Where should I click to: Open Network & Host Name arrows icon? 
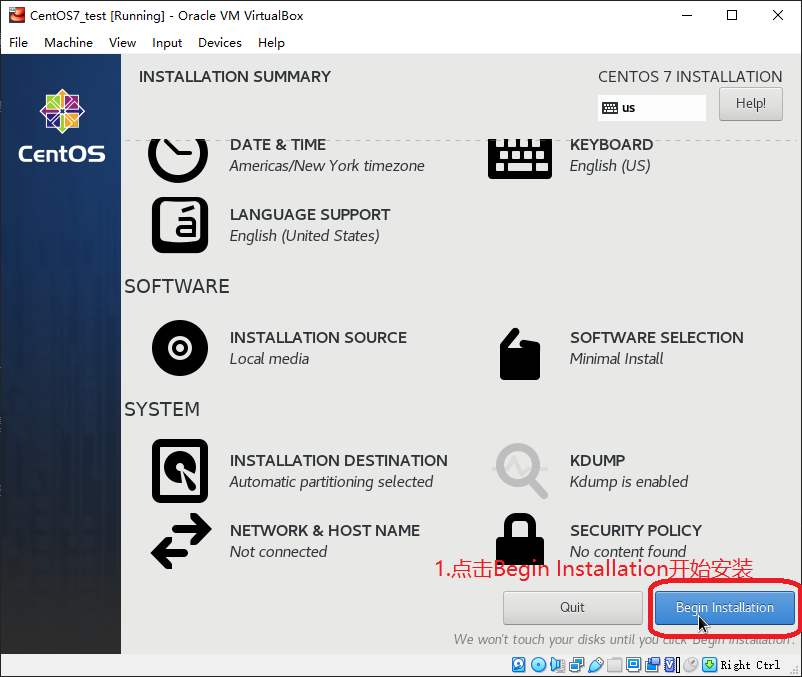tap(181, 541)
